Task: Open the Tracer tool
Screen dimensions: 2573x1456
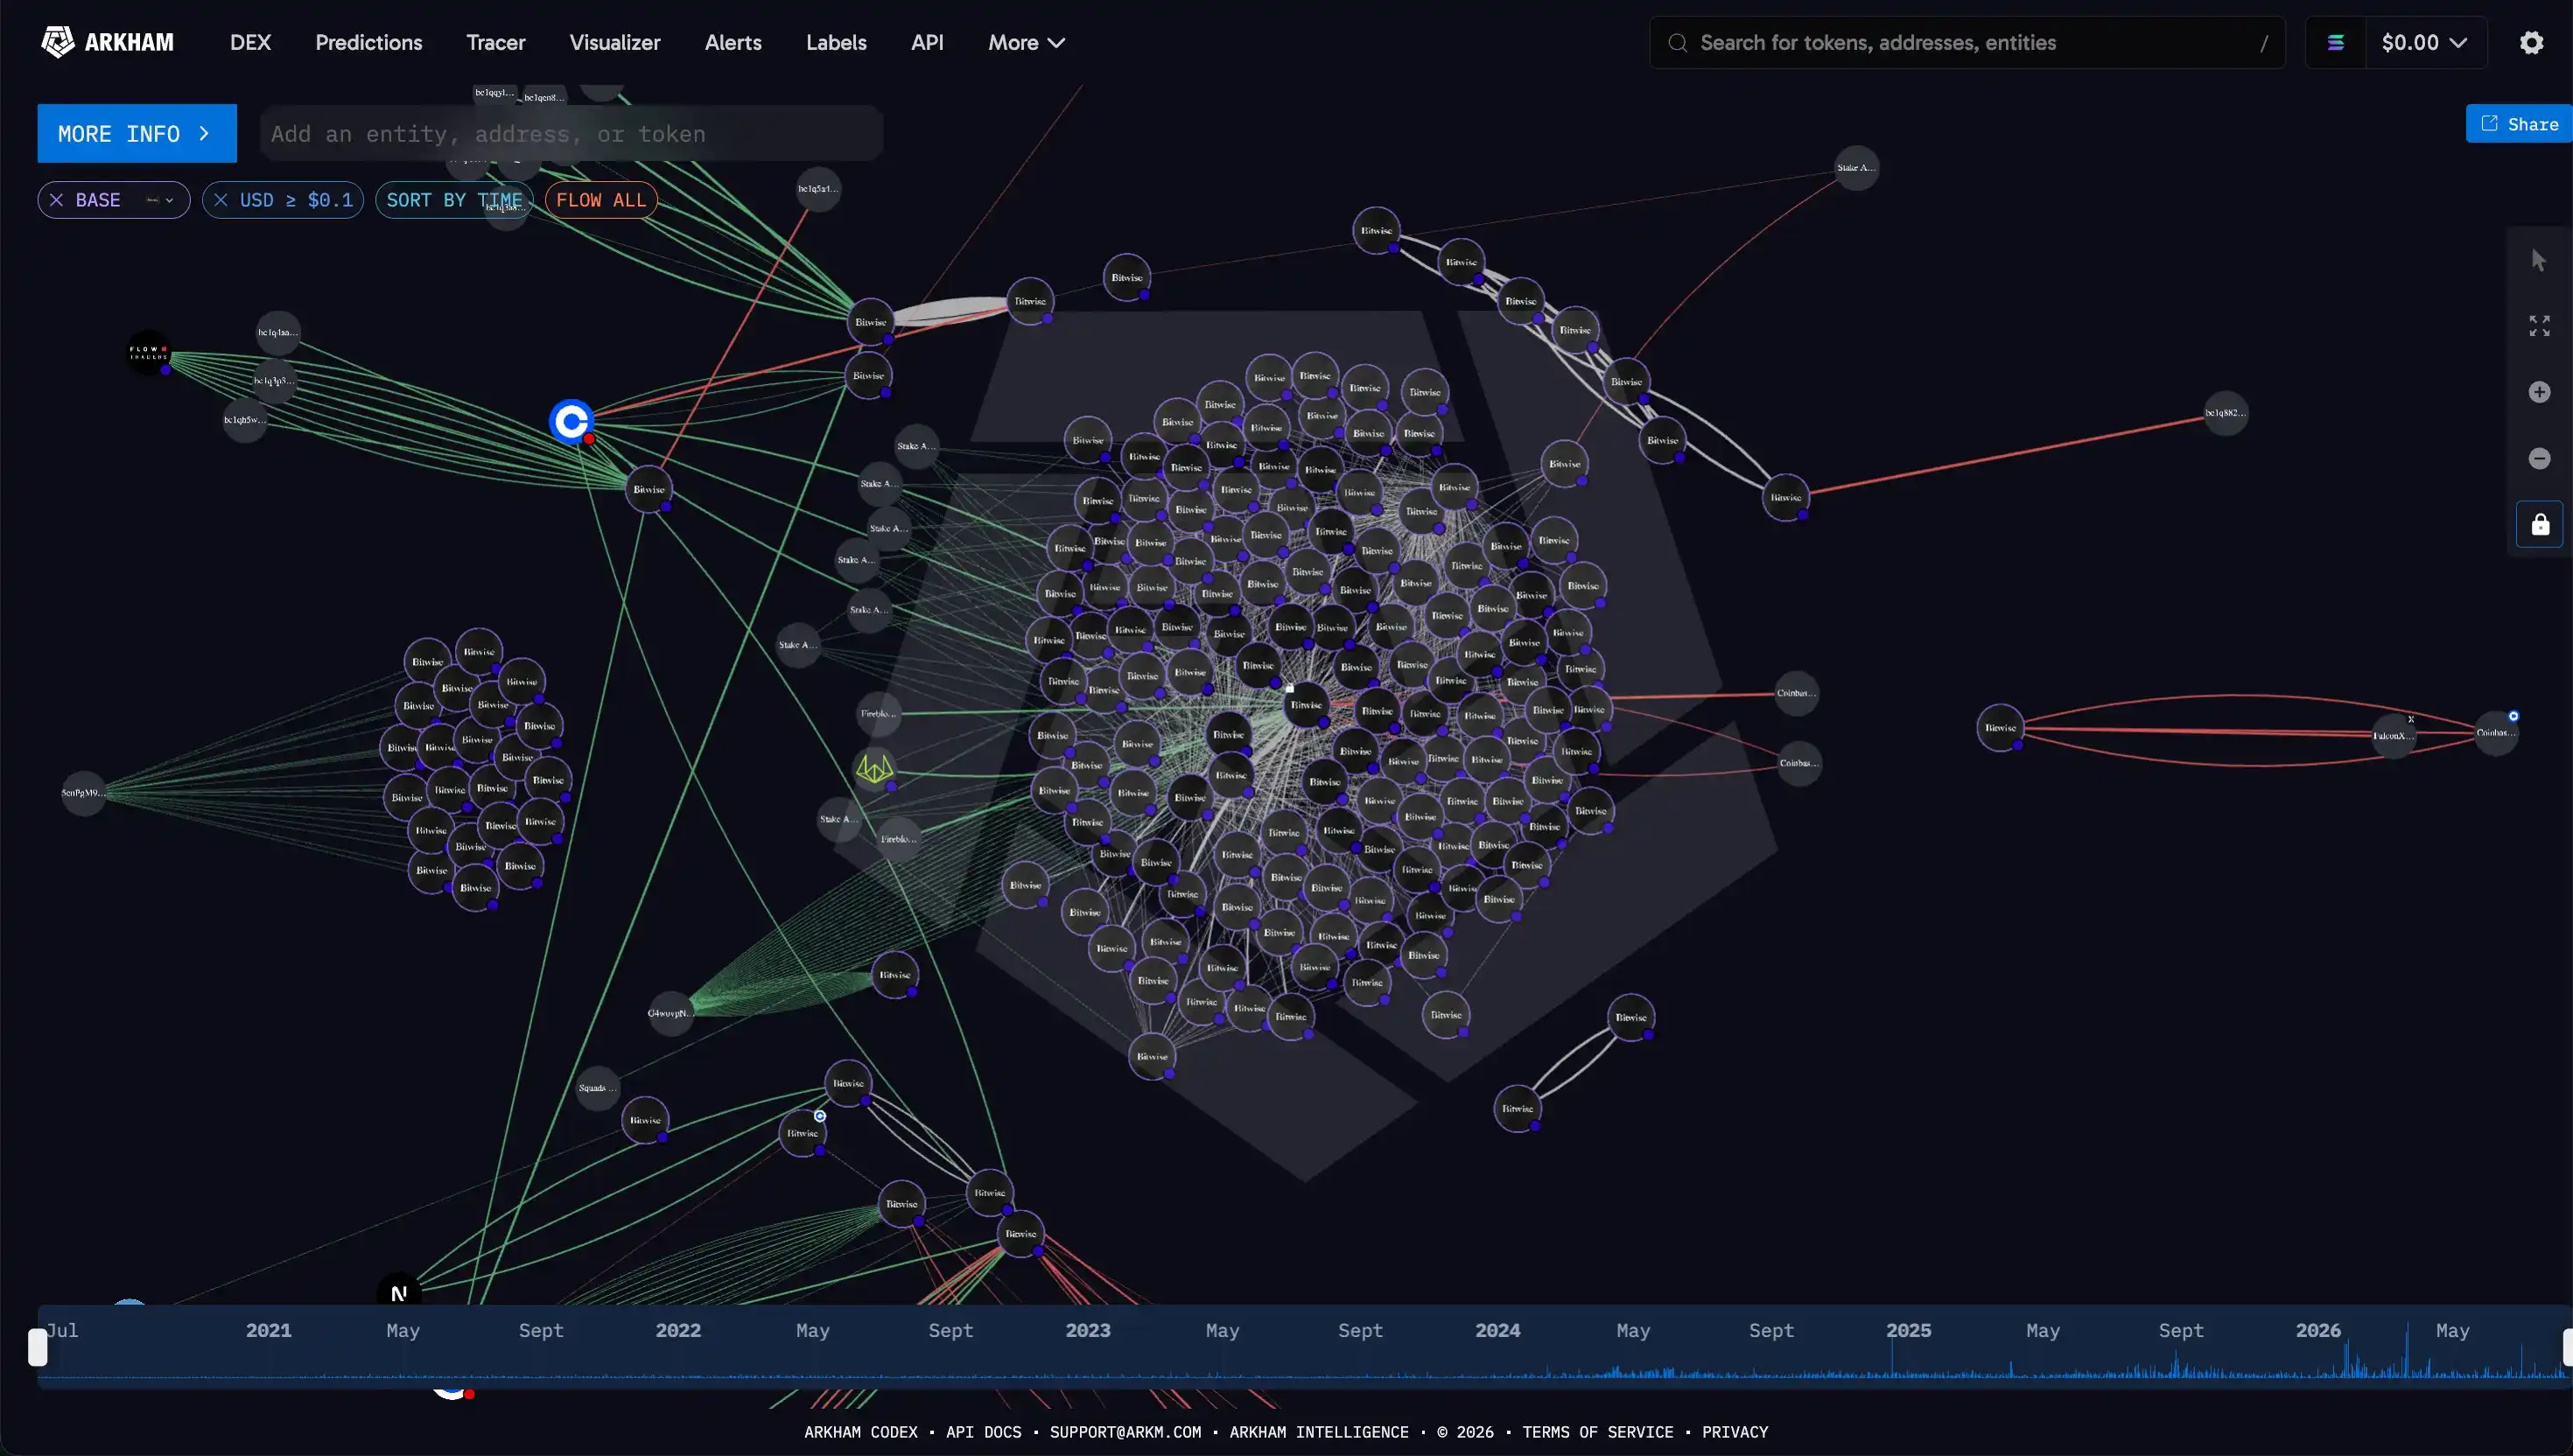Action: 496,42
